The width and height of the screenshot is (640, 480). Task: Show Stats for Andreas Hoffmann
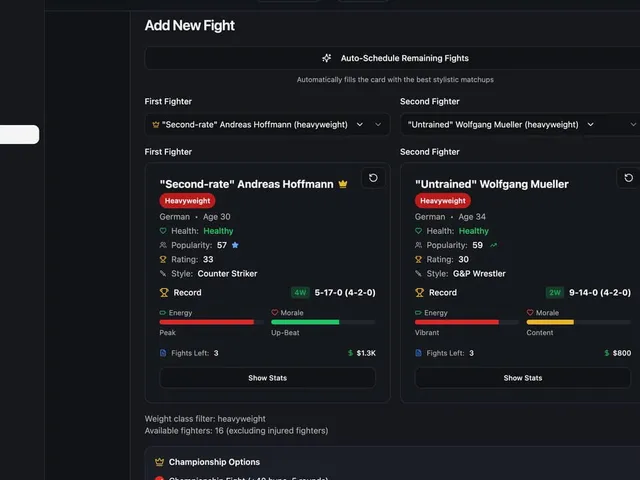tap(267, 378)
